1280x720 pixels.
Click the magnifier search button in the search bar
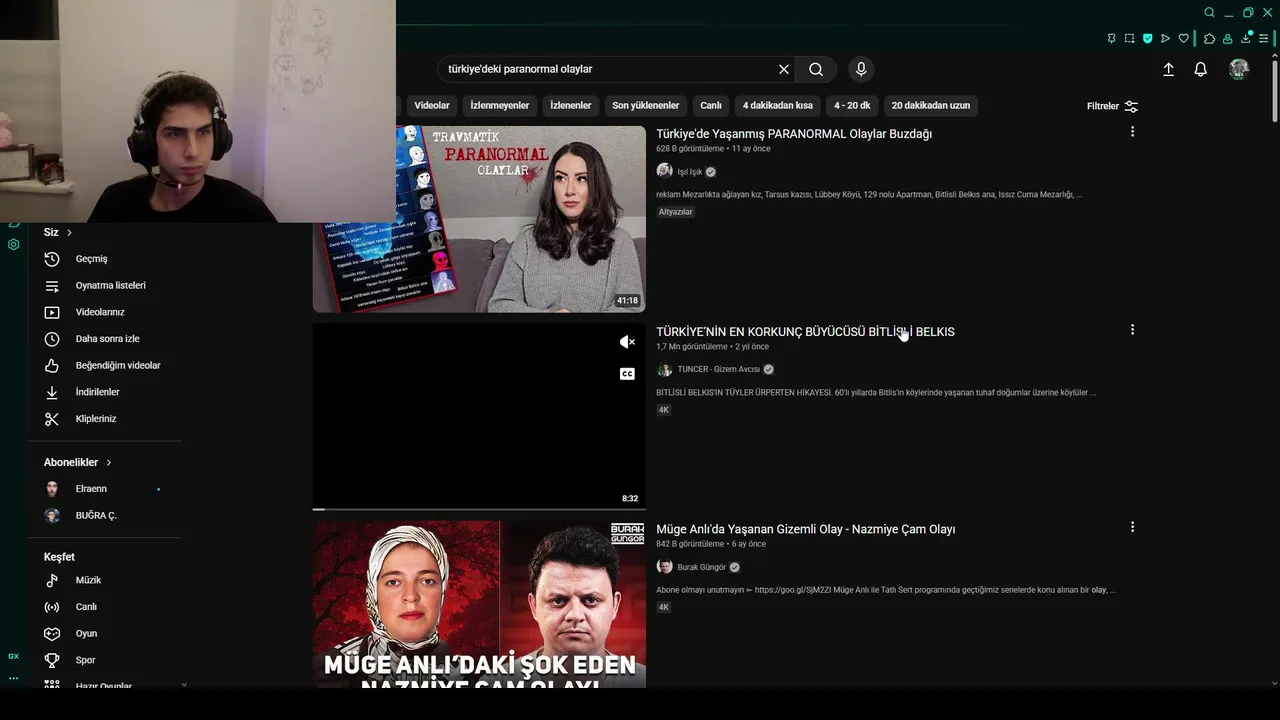816,69
